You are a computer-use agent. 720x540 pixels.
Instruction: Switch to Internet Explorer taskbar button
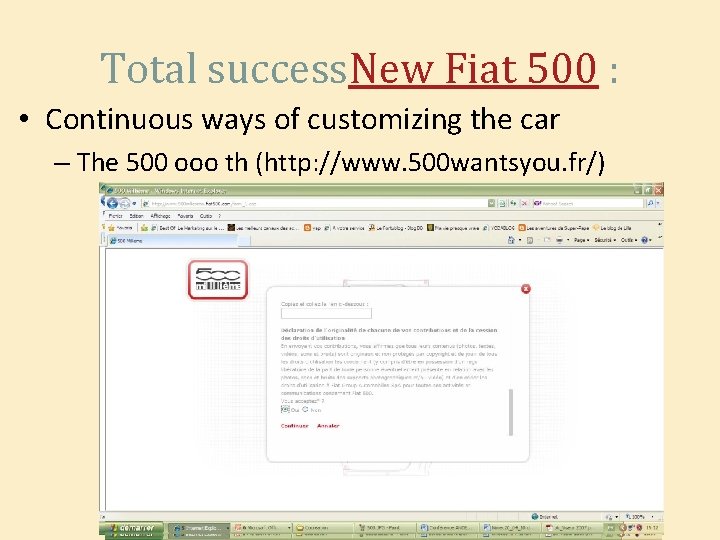pos(198,529)
